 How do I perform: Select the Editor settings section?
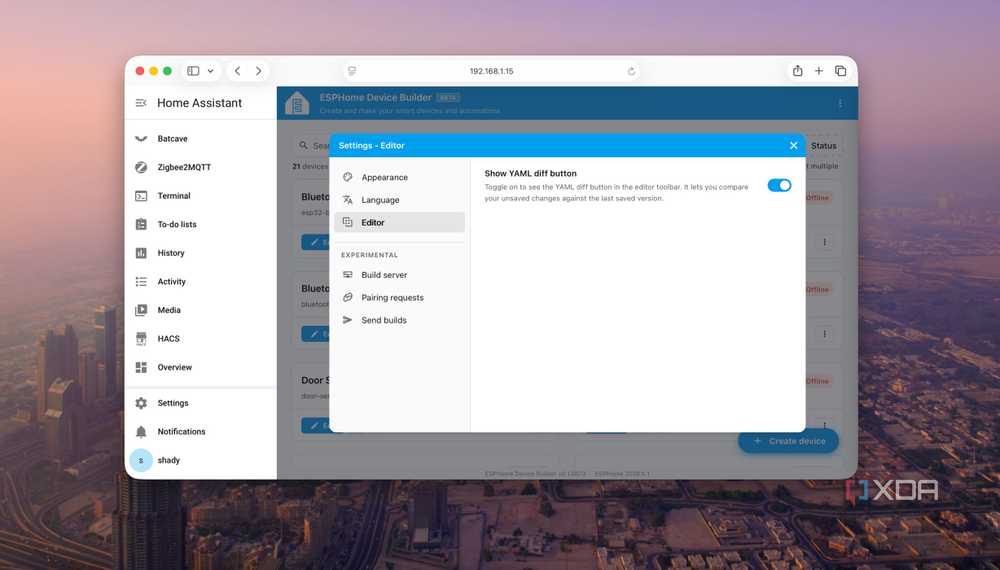399,223
